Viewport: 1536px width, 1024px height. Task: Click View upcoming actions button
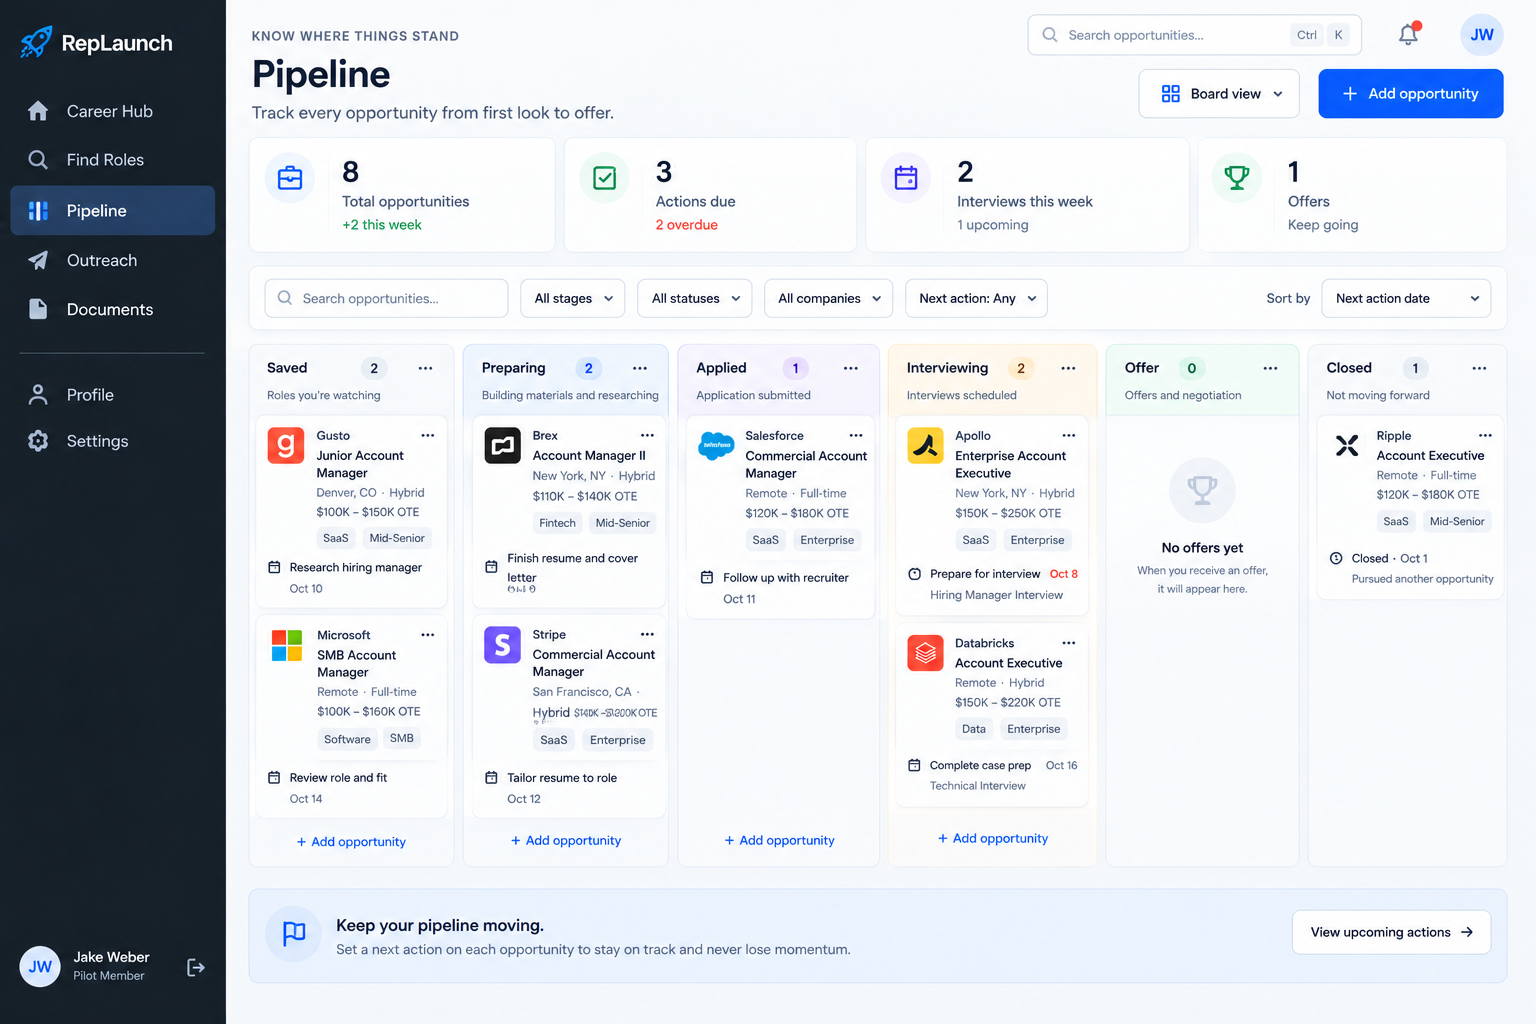pos(1391,932)
